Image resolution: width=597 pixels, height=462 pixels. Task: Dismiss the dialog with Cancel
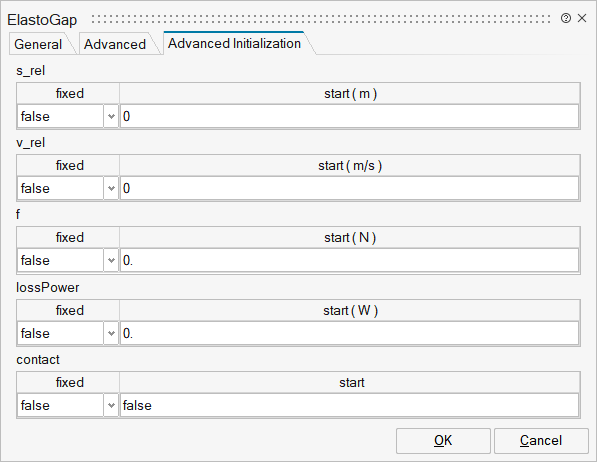click(x=541, y=441)
